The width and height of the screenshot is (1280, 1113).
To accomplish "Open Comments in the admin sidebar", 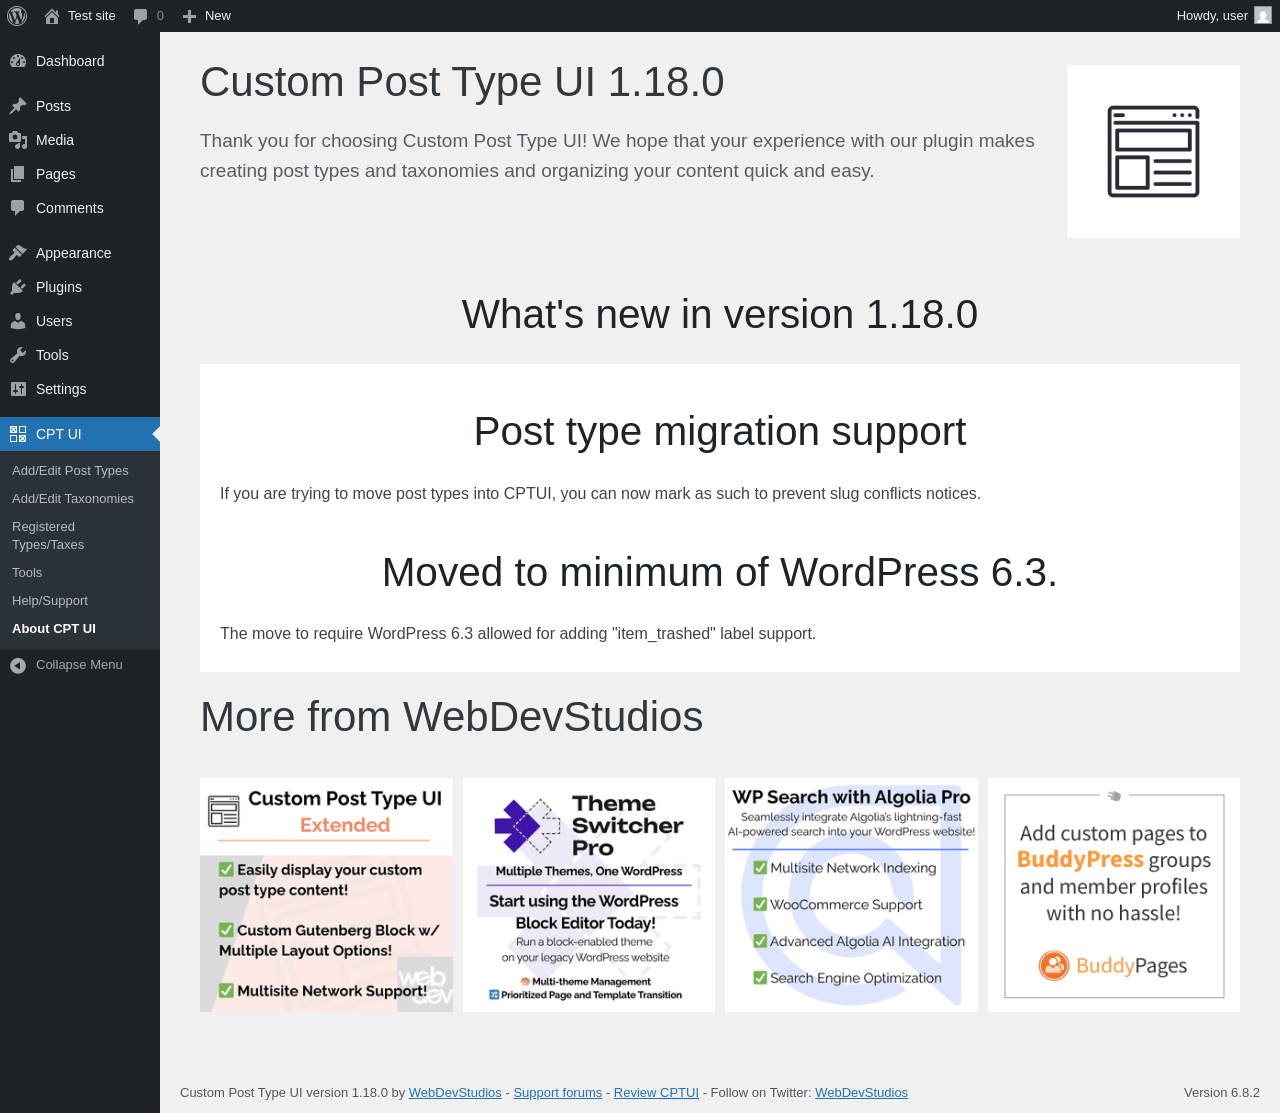I will 70,208.
